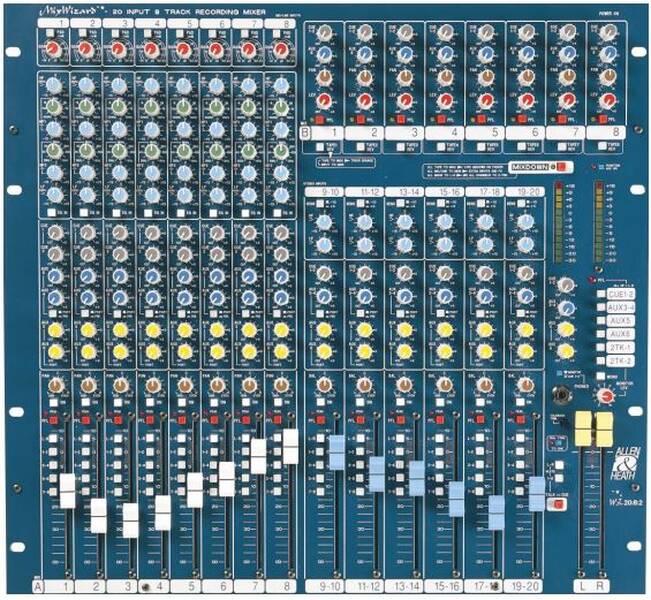Adjust channel 6 lower yellow aux knob
Image resolution: width=651 pixels, height=600 pixels.
(x=217, y=352)
